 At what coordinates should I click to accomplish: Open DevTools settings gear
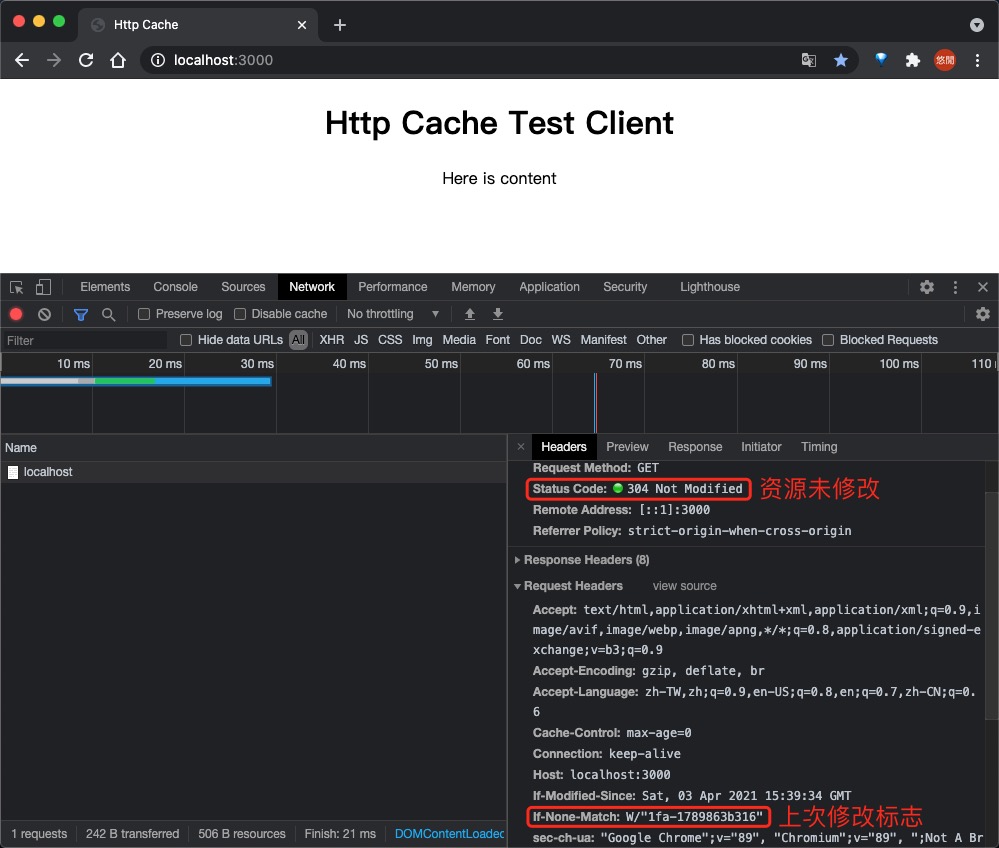927,287
